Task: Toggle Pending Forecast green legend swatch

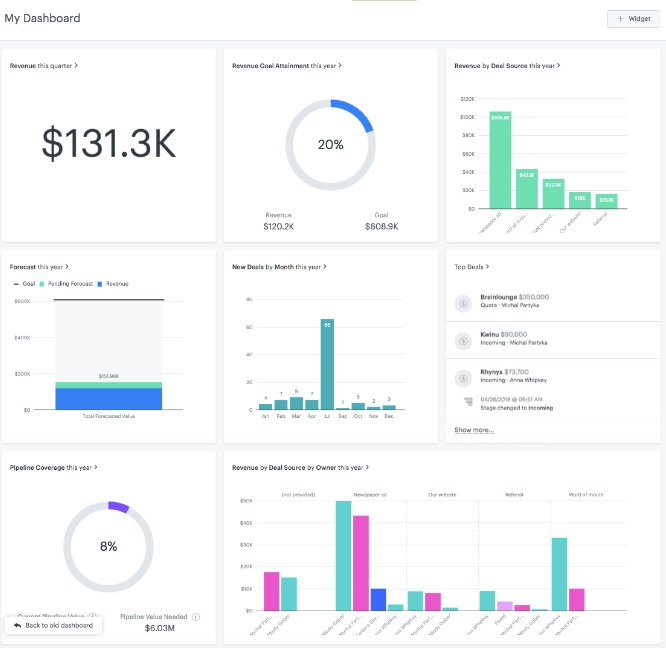Action: coord(42,284)
